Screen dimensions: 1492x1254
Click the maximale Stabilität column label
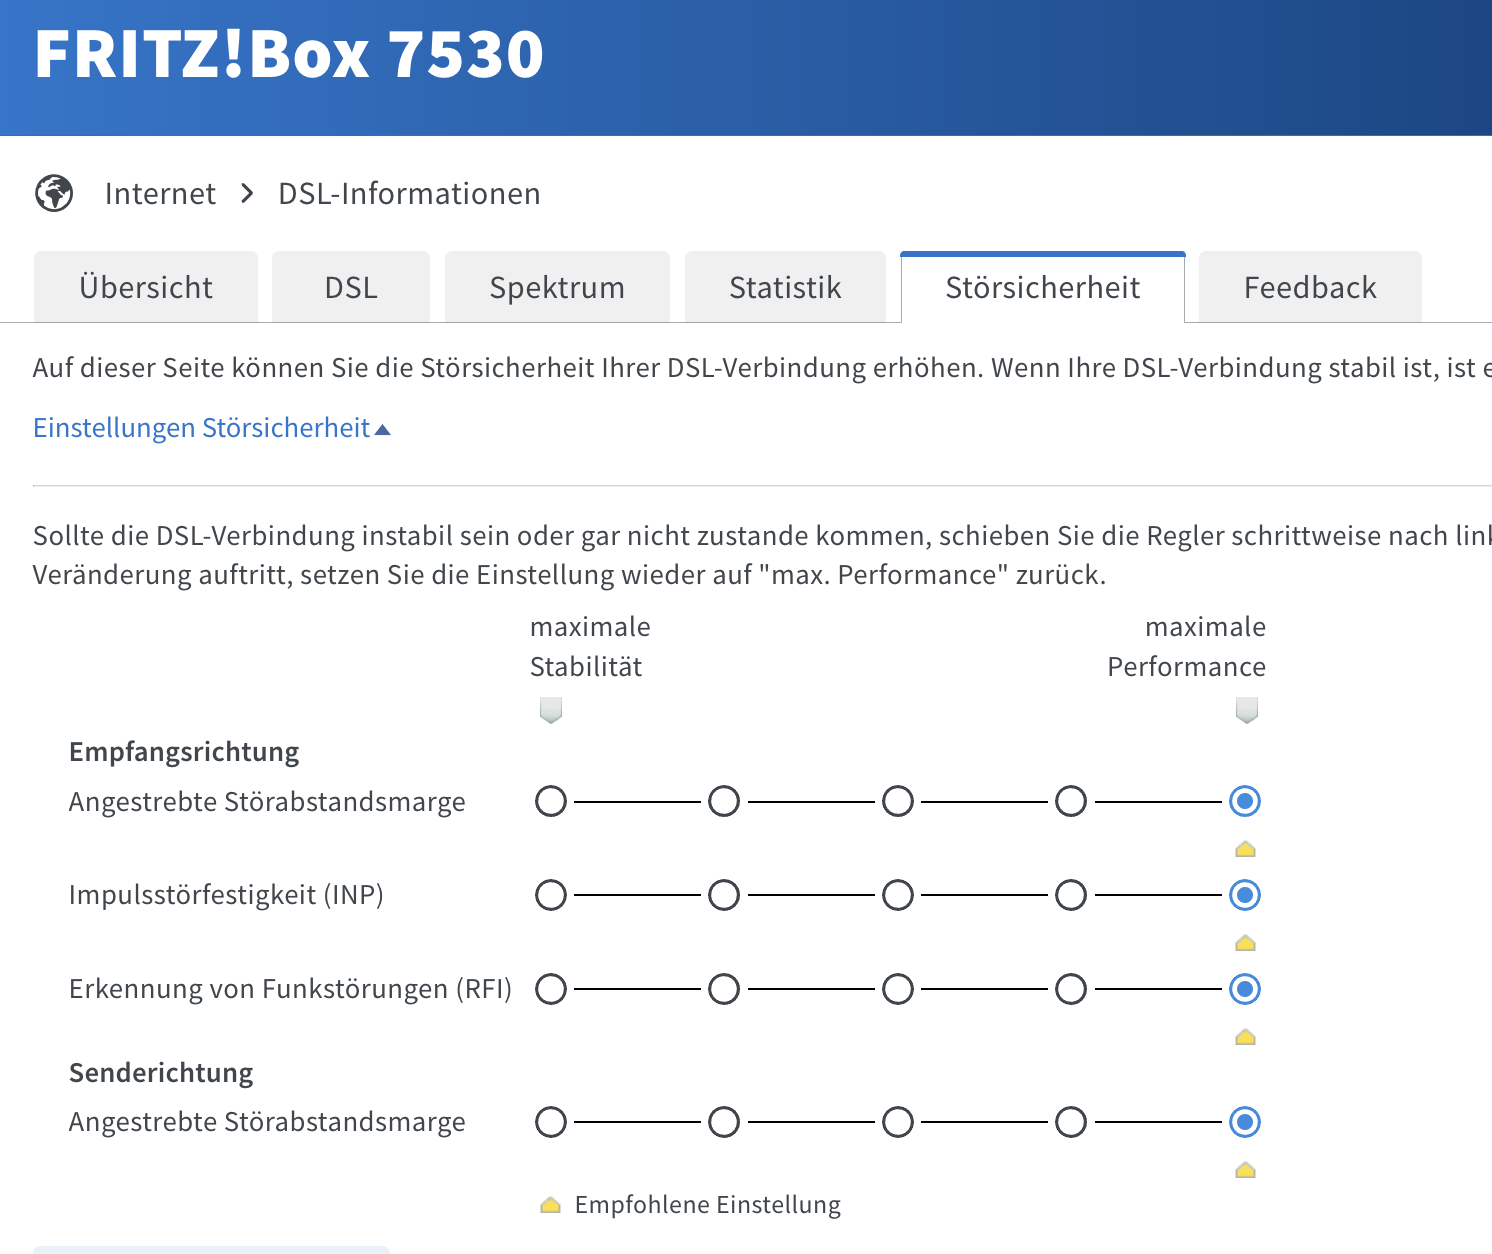tap(590, 647)
